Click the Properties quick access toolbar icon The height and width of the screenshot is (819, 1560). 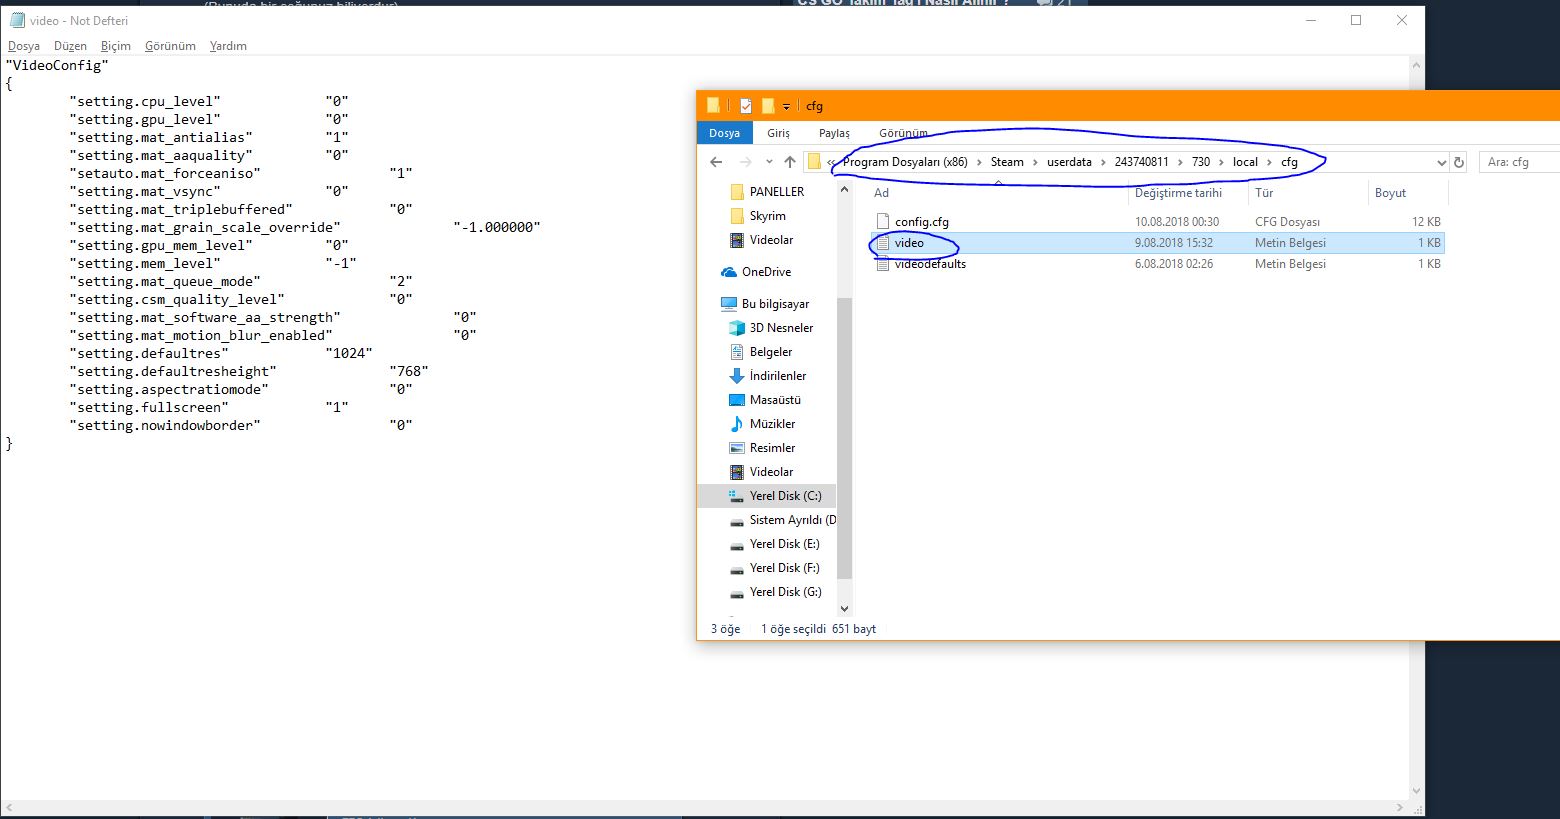point(746,105)
